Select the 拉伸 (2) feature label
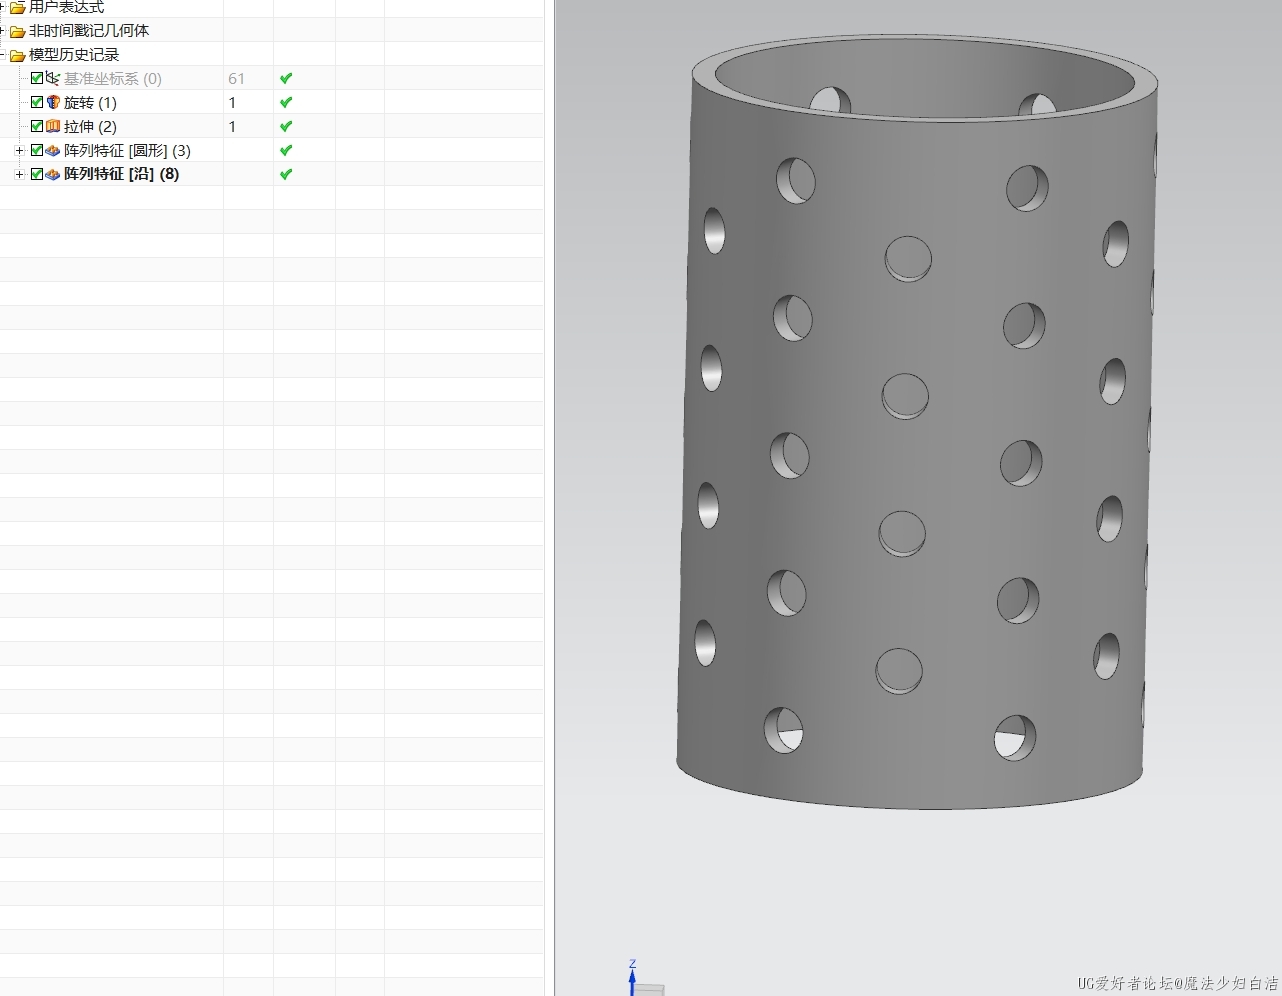The image size is (1282, 996). [x=90, y=126]
